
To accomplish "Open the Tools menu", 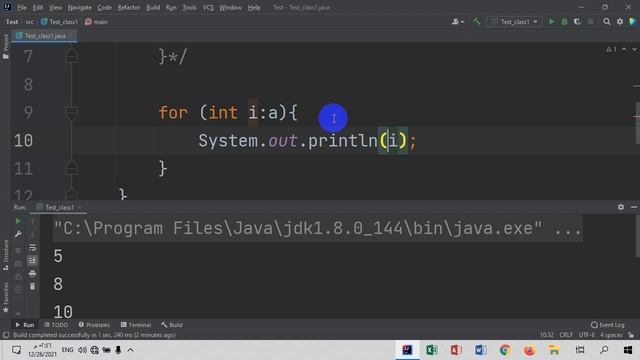I will [x=189, y=7].
